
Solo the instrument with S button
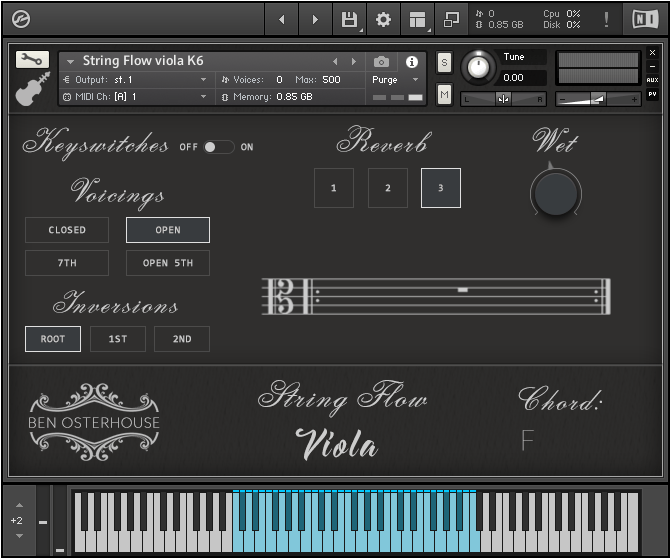pyautogui.click(x=444, y=63)
